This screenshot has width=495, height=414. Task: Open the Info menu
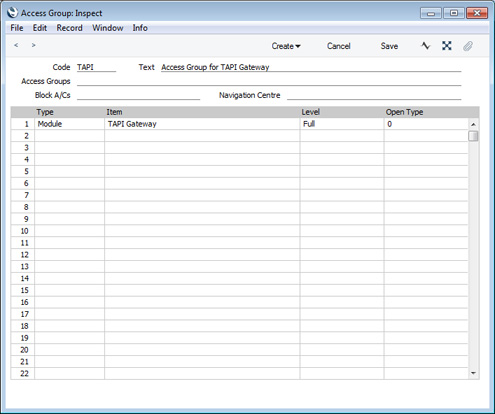pyautogui.click(x=140, y=28)
